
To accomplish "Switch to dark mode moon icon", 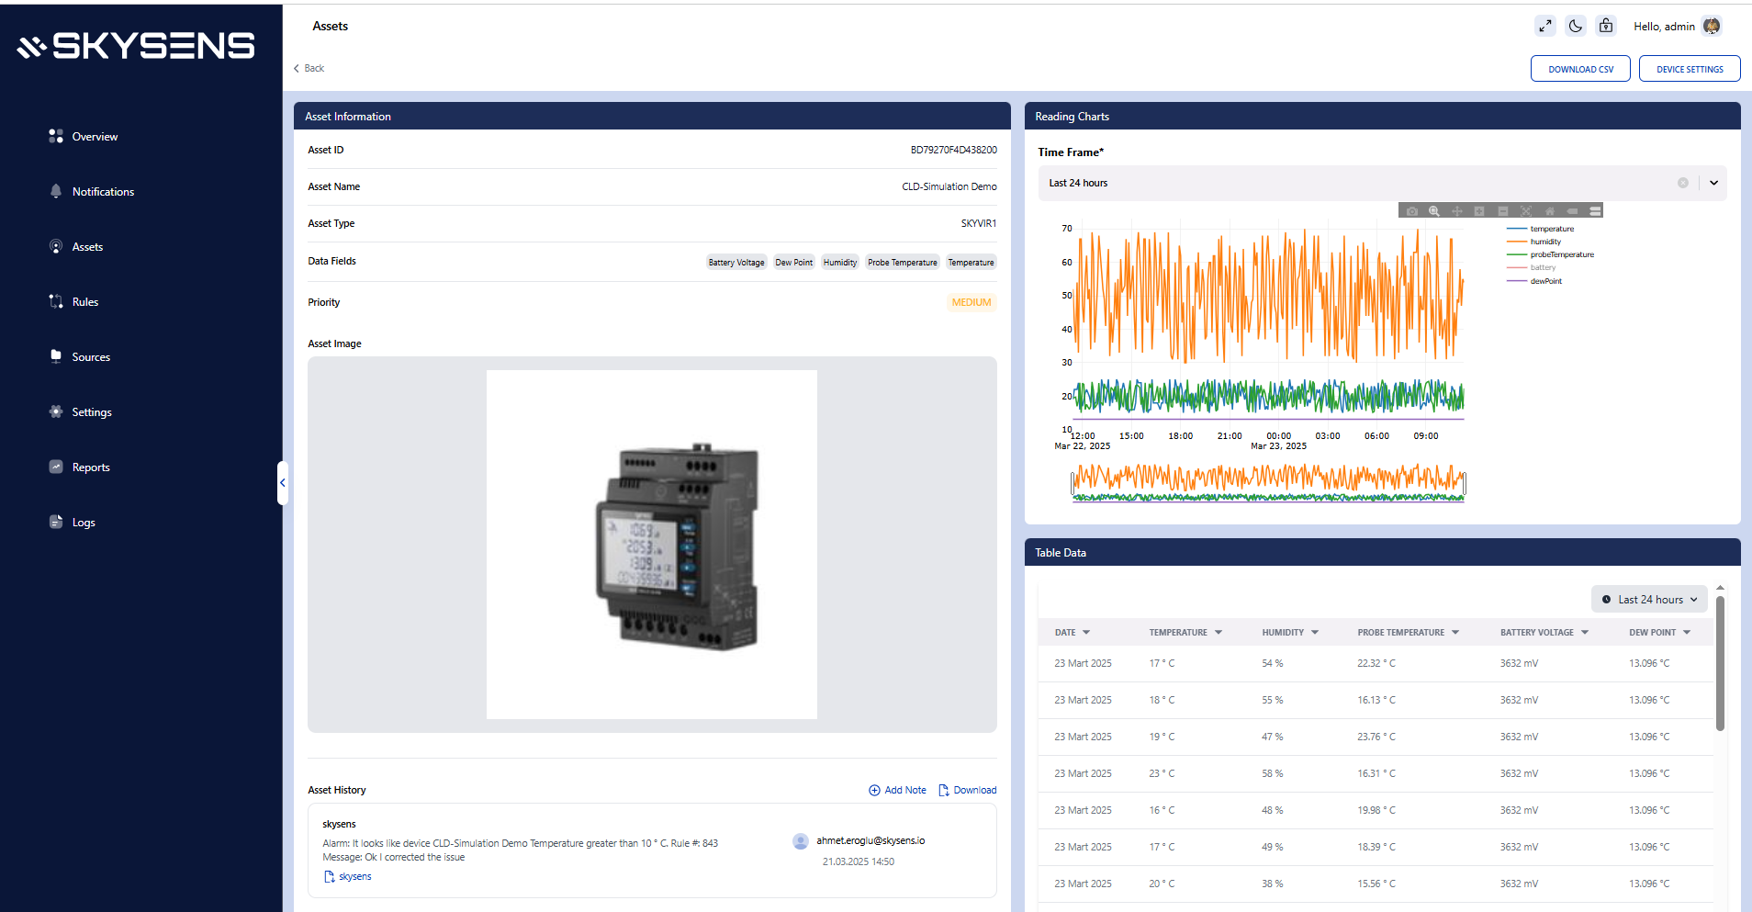I will tap(1575, 26).
